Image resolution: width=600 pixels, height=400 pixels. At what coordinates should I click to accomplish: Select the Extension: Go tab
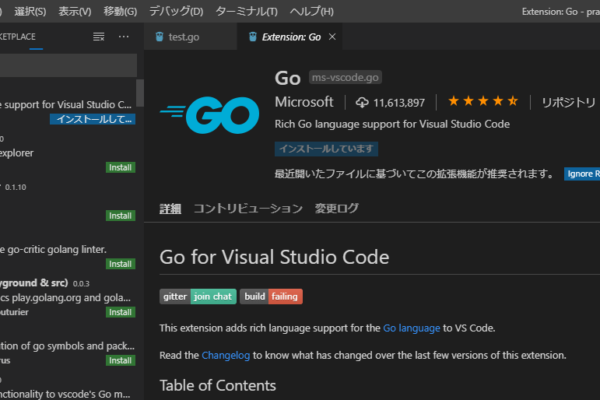[x=291, y=37]
